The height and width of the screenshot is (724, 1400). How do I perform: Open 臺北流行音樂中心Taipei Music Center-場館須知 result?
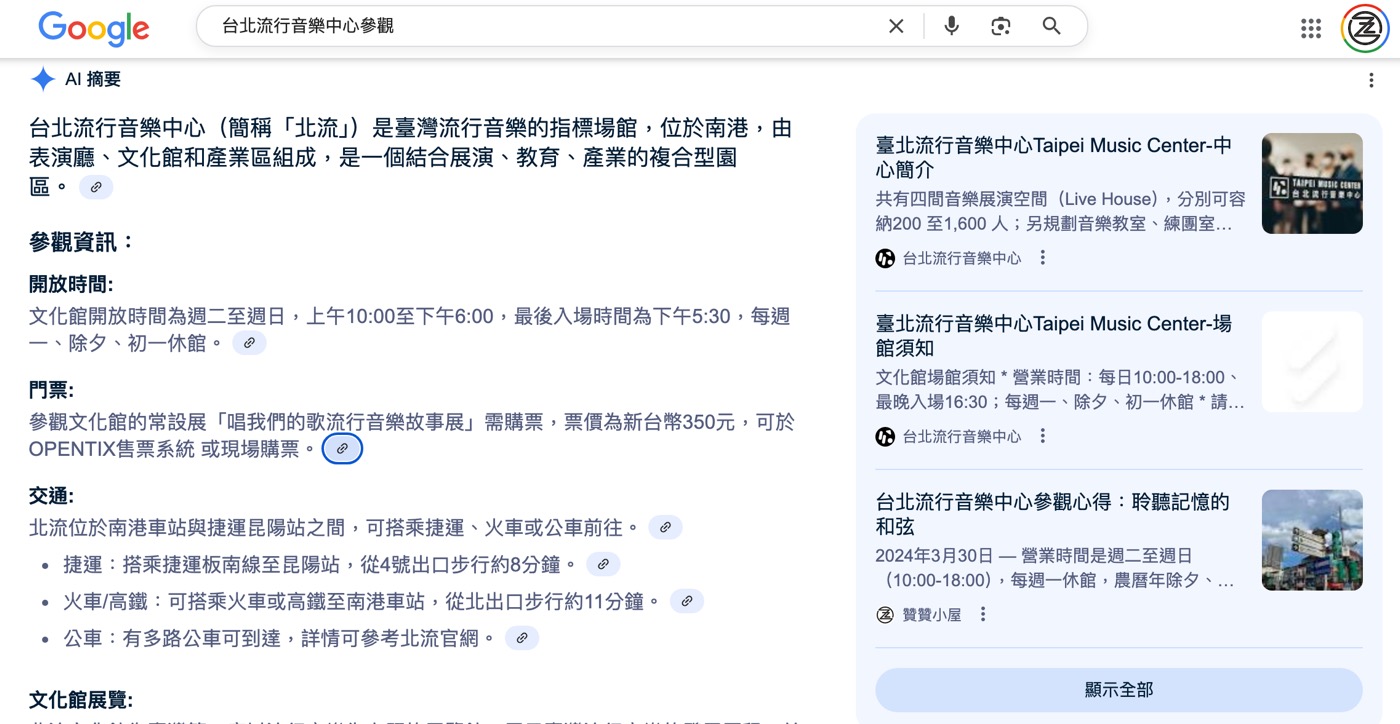1054,335
